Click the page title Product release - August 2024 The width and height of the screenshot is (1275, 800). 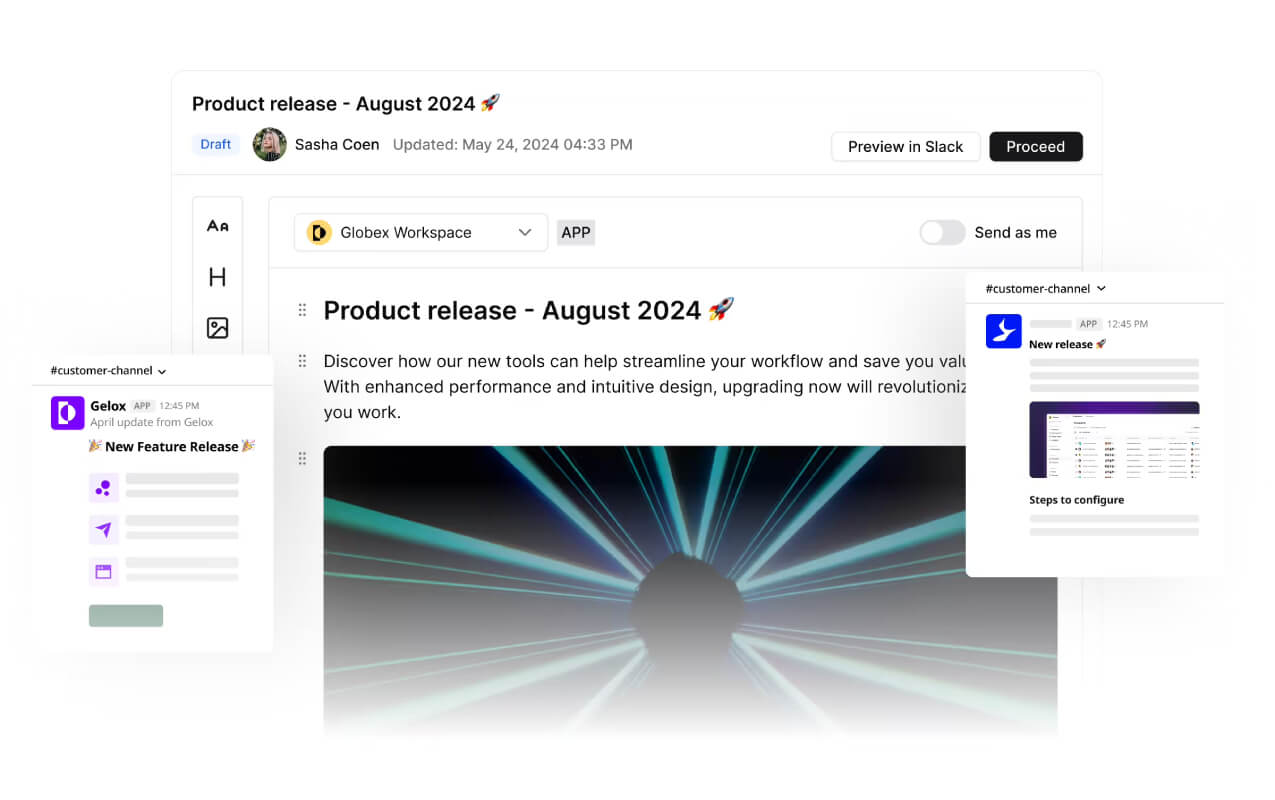pyautogui.click(x=345, y=103)
